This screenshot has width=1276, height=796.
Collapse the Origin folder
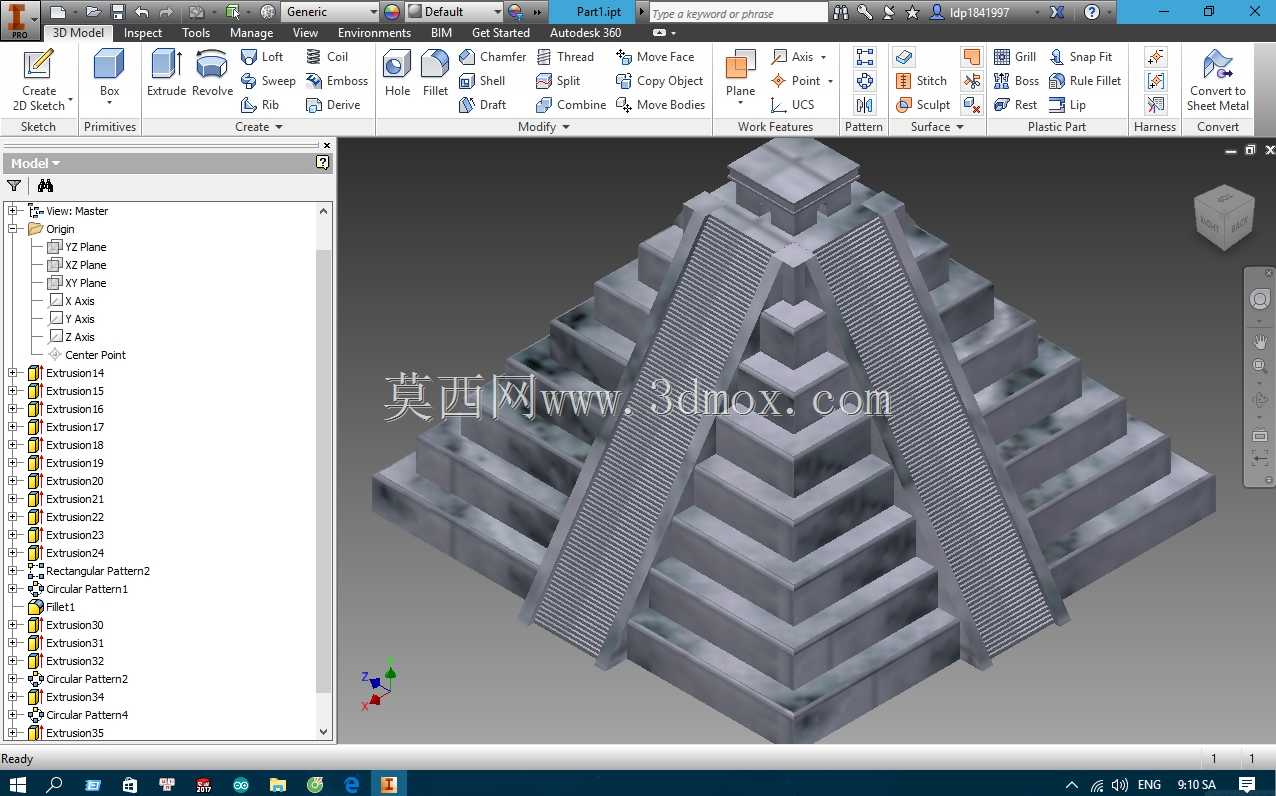(13, 229)
